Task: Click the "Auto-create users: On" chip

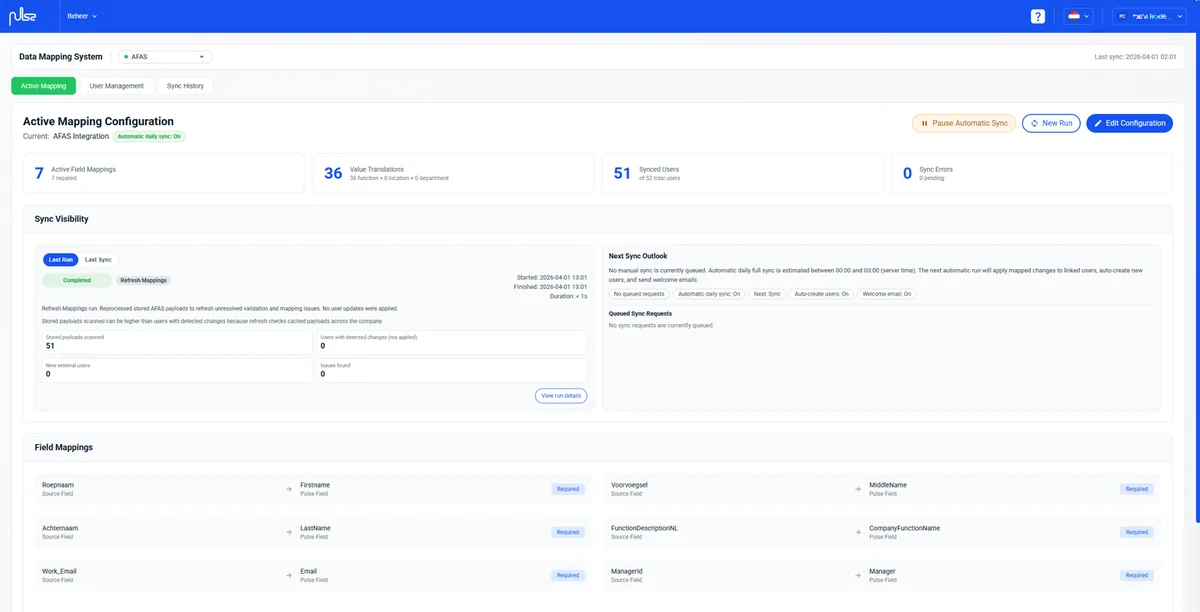Action: (821, 294)
